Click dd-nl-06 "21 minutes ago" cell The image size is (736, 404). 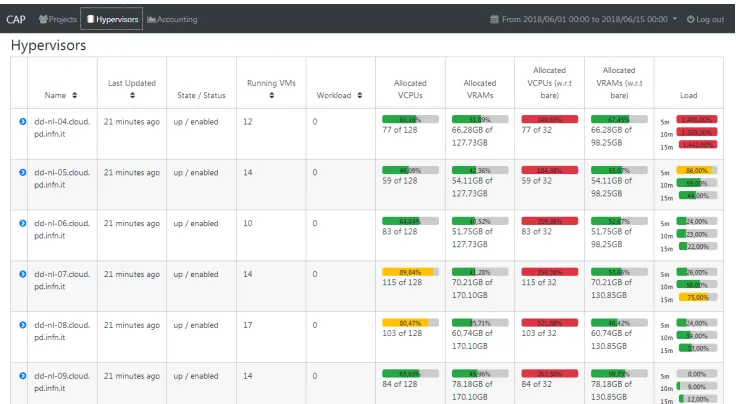[x=132, y=223]
